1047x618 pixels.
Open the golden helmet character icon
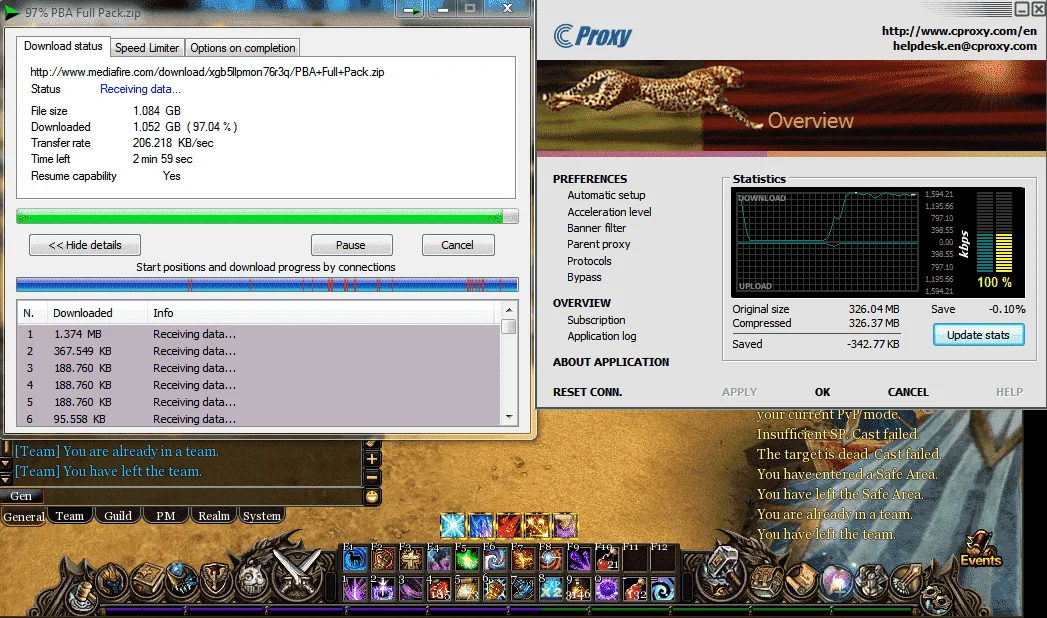[x=113, y=579]
